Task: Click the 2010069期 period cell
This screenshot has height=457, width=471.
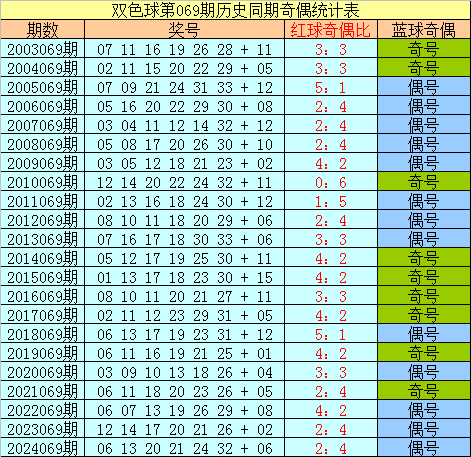Action: [42, 182]
